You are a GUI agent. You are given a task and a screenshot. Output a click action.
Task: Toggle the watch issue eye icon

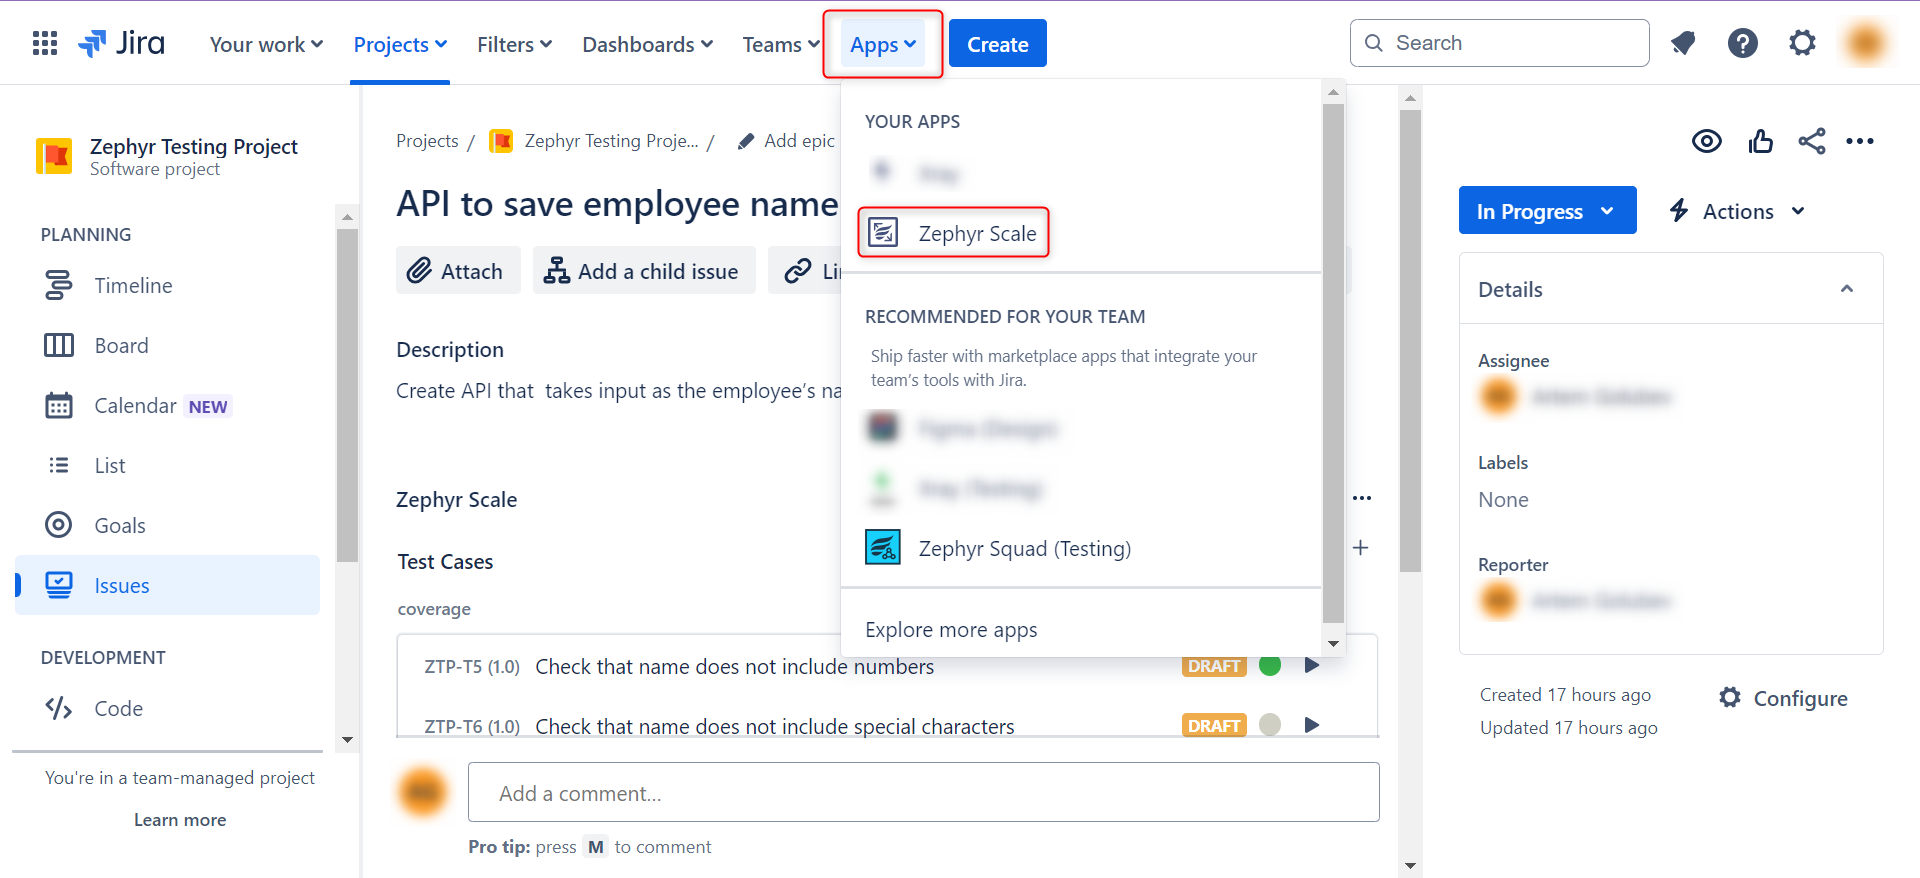pos(1706,141)
